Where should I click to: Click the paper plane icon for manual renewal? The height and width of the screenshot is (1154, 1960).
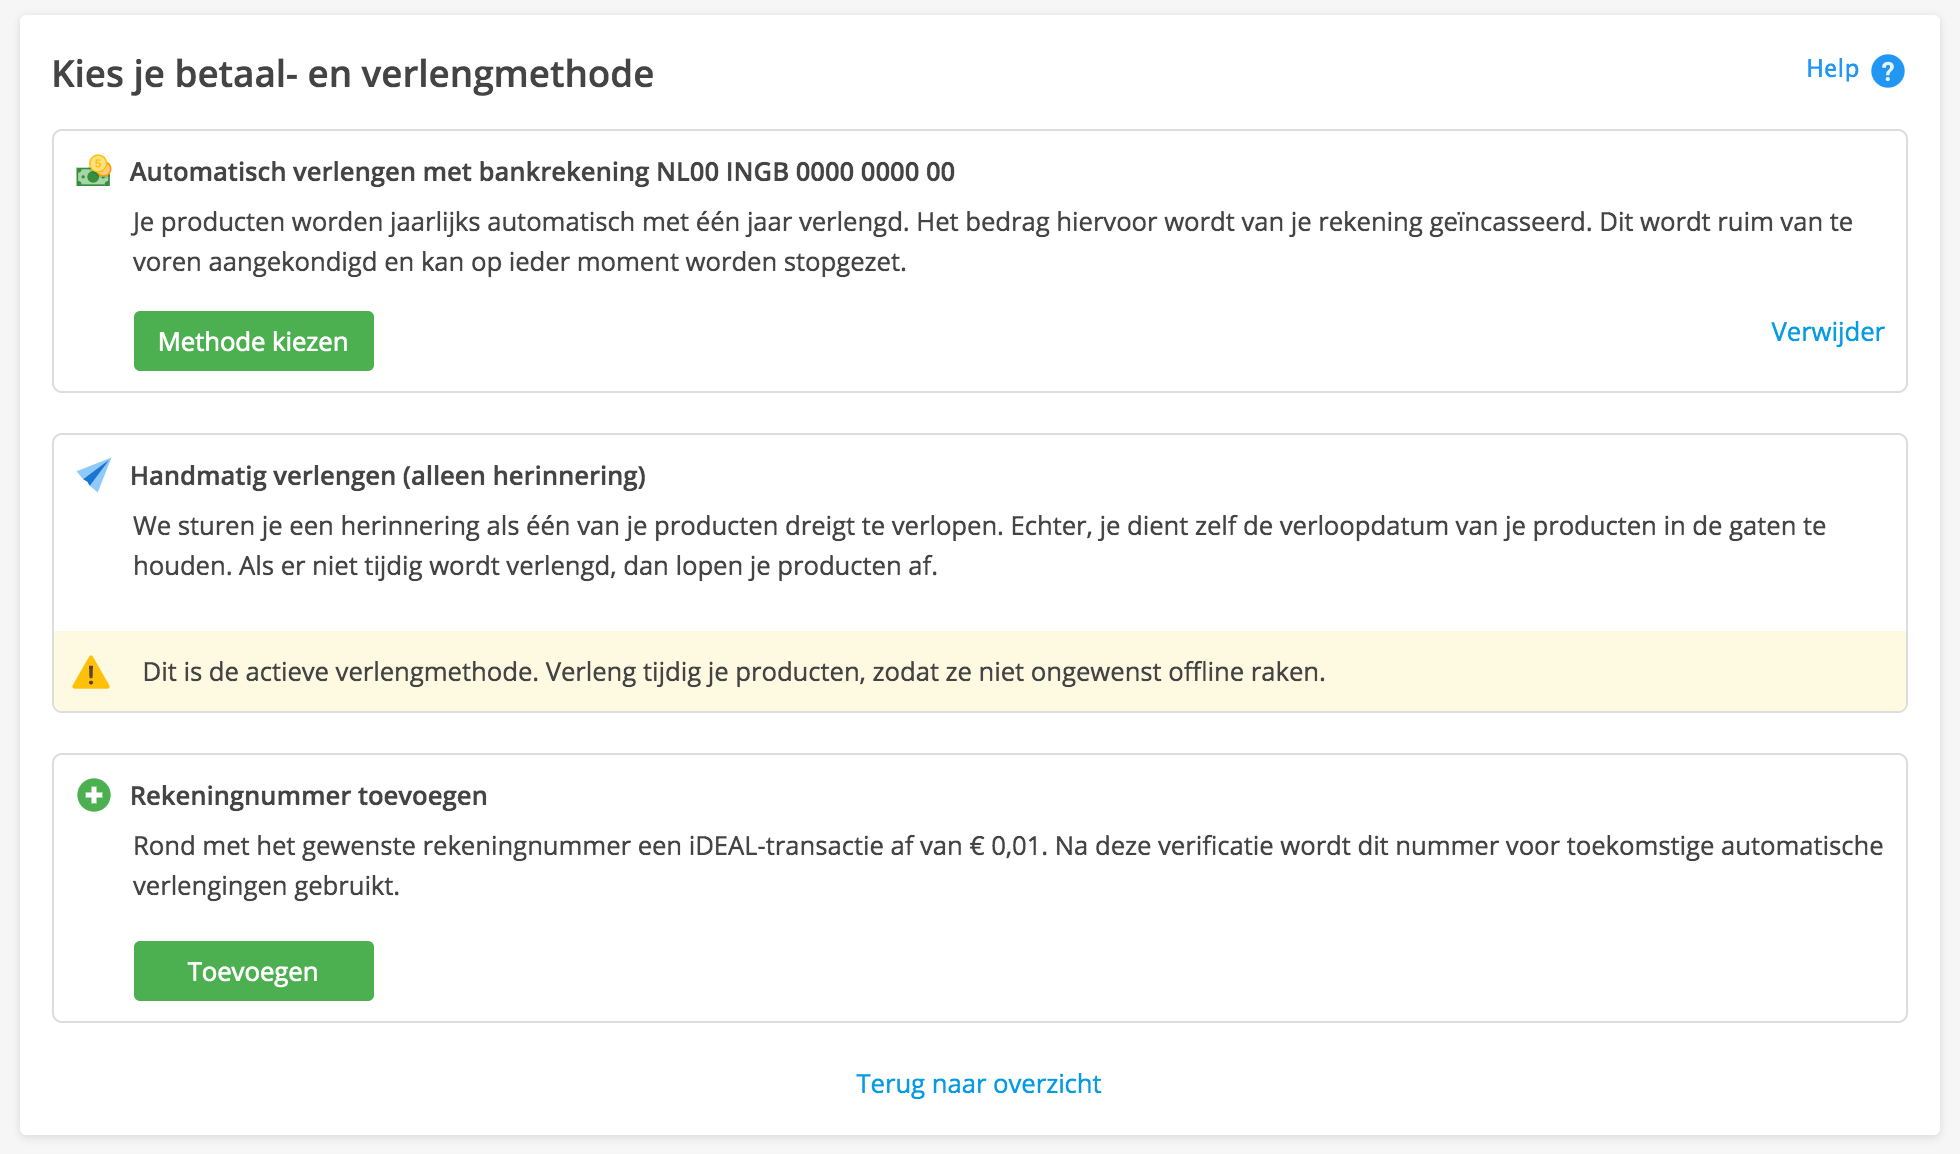pos(93,476)
